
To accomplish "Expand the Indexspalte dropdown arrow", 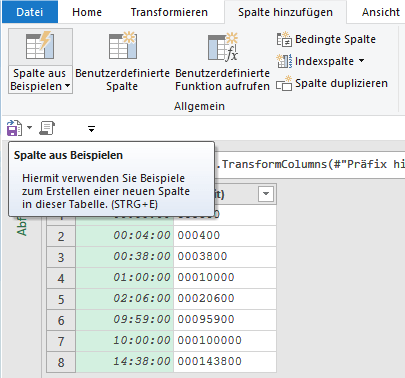I will point(362,61).
